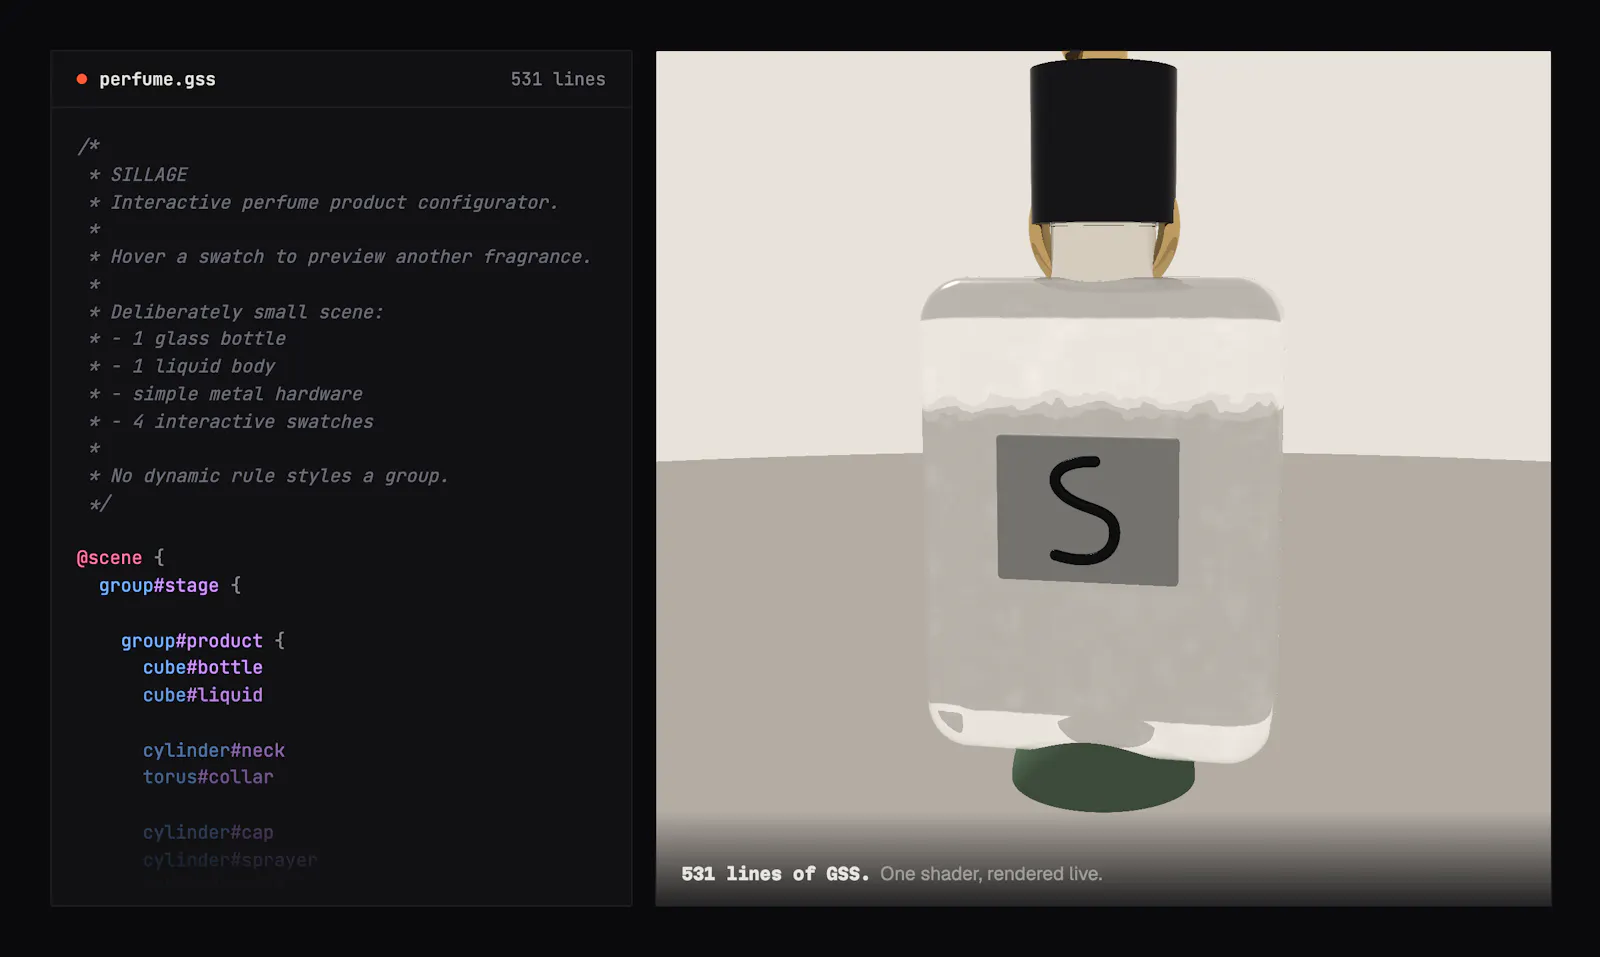Select the perfume.gss file name
The image size is (1600, 957).
[x=157, y=79]
